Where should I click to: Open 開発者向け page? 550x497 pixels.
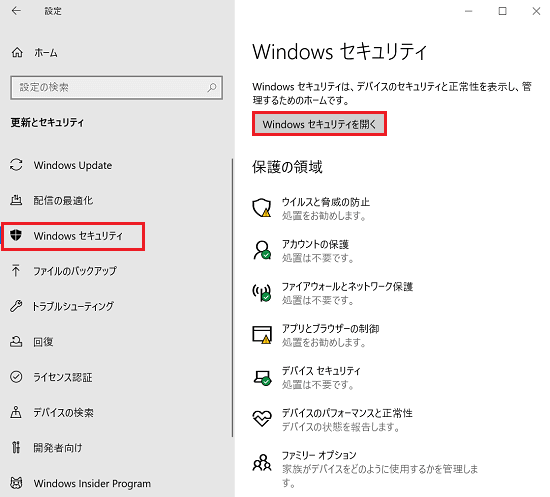[x=58, y=448]
